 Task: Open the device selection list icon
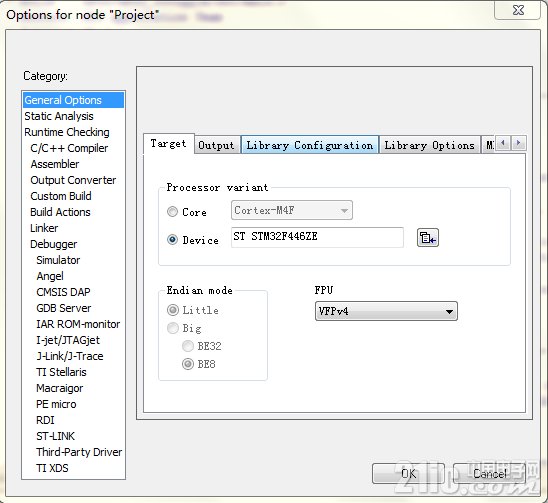[x=427, y=238]
